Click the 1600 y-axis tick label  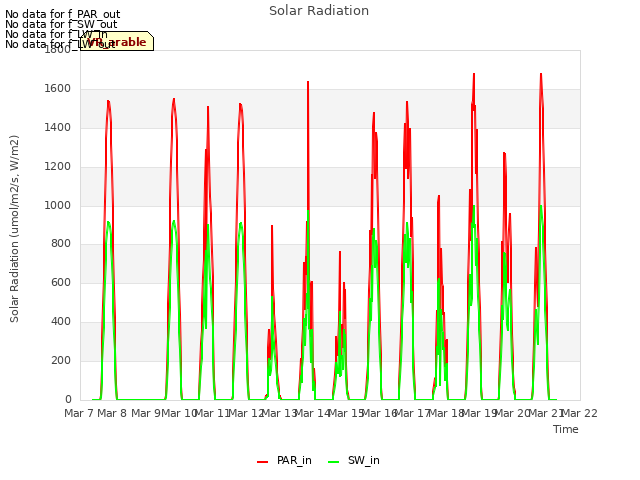58,89
